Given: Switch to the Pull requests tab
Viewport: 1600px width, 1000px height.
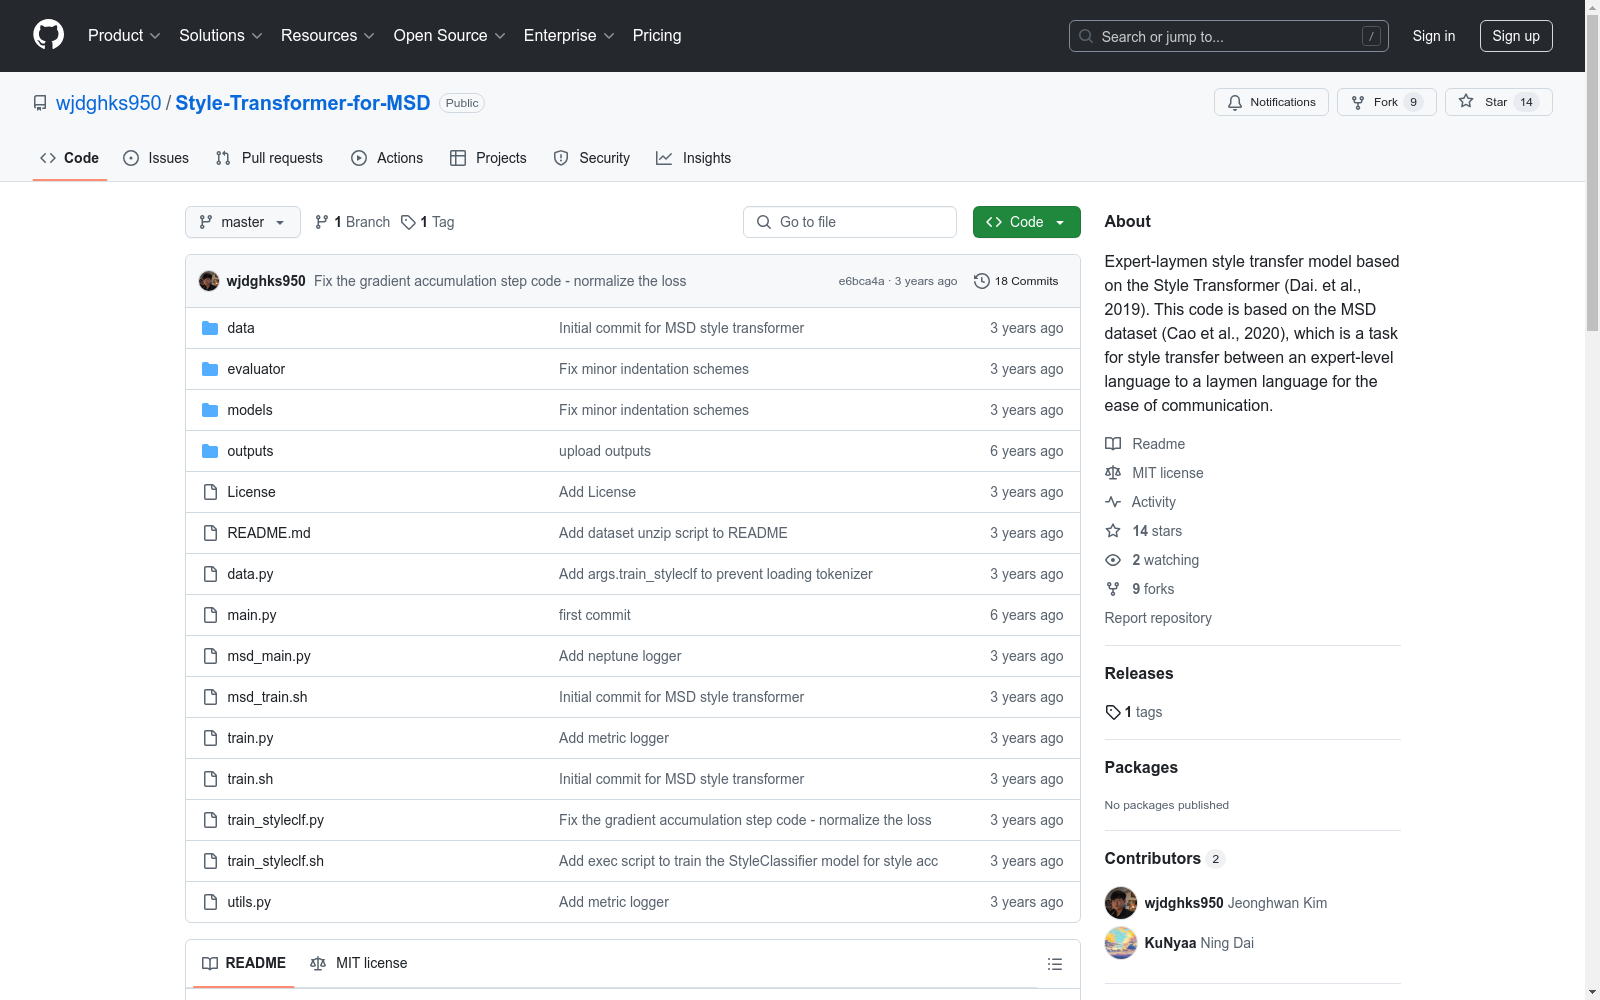Looking at the screenshot, I should click(269, 158).
